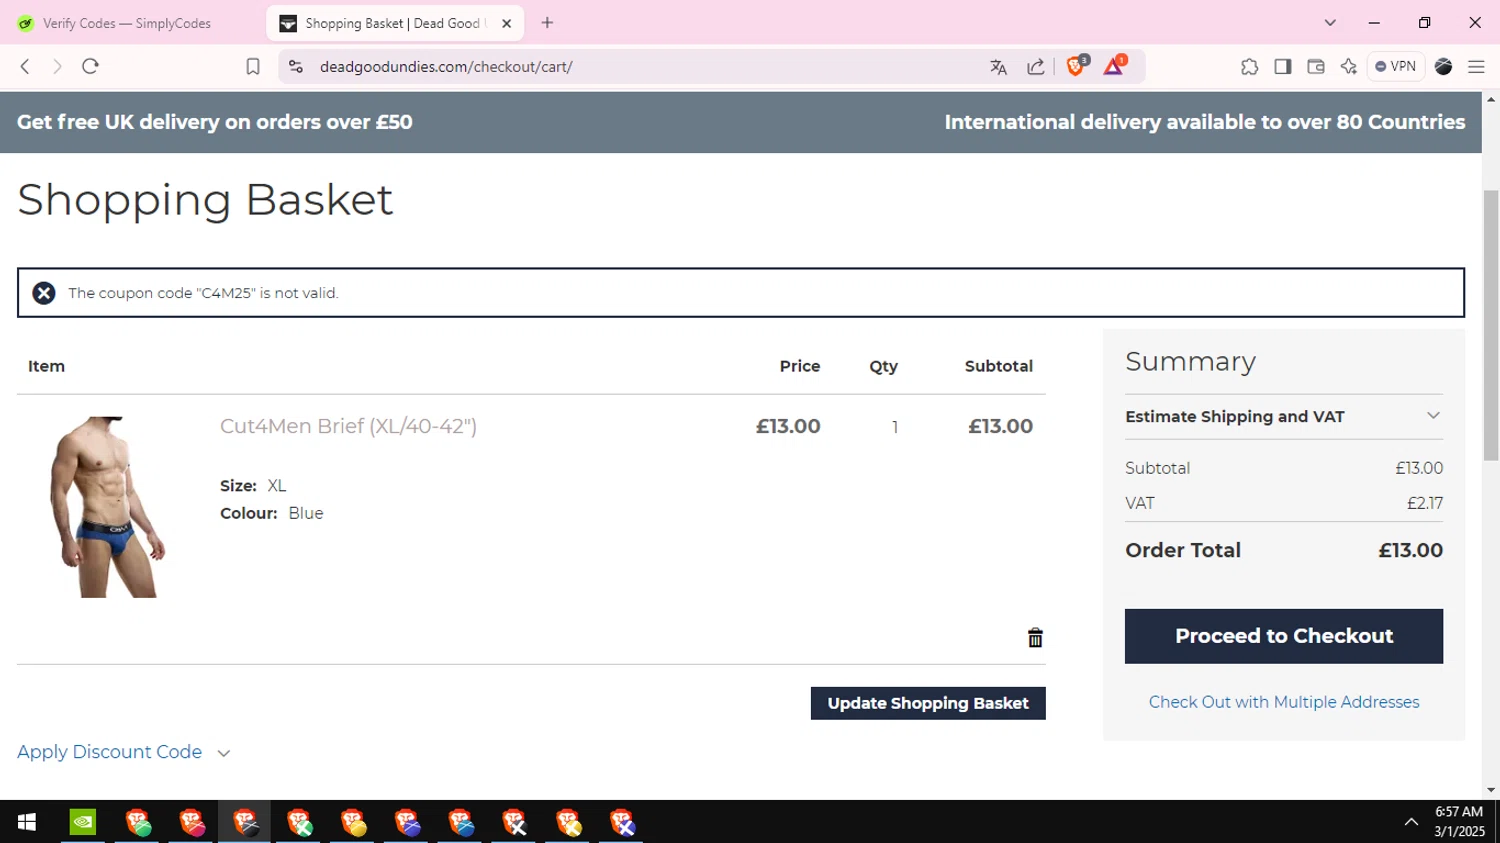The height and width of the screenshot is (843, 1500).
Task: Open a new browser tab
Action: pyautogui.click(x=547, y=23)
